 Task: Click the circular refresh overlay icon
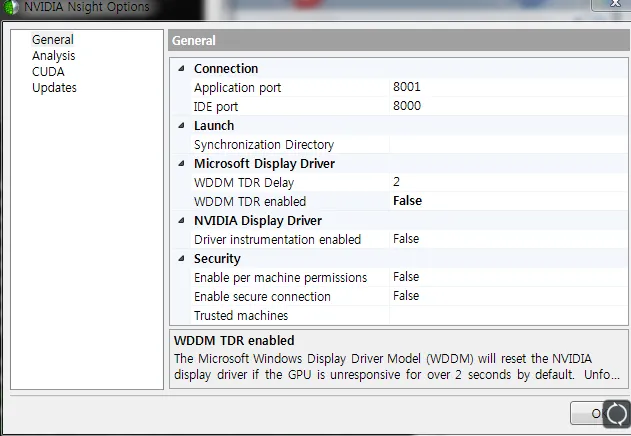(617, 413)
